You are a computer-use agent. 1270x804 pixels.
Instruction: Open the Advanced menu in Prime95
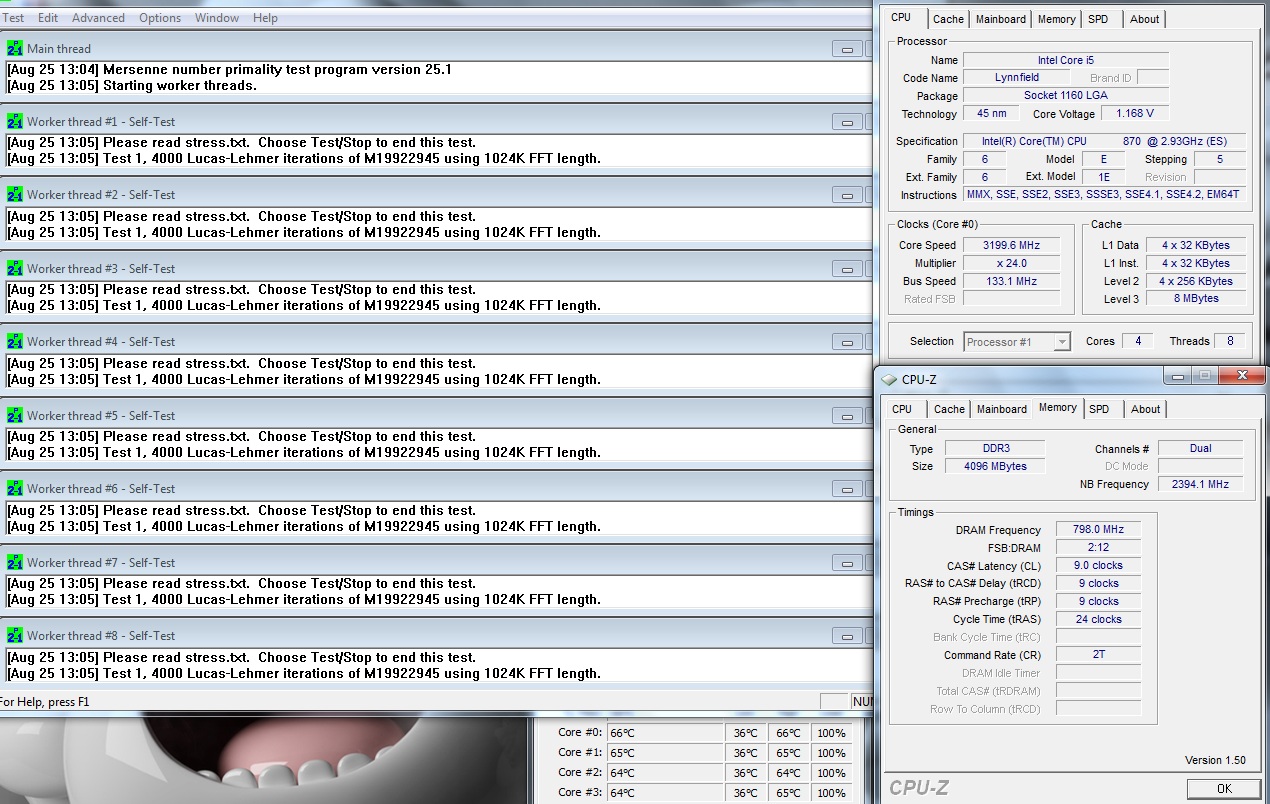(x=99, y=18)
